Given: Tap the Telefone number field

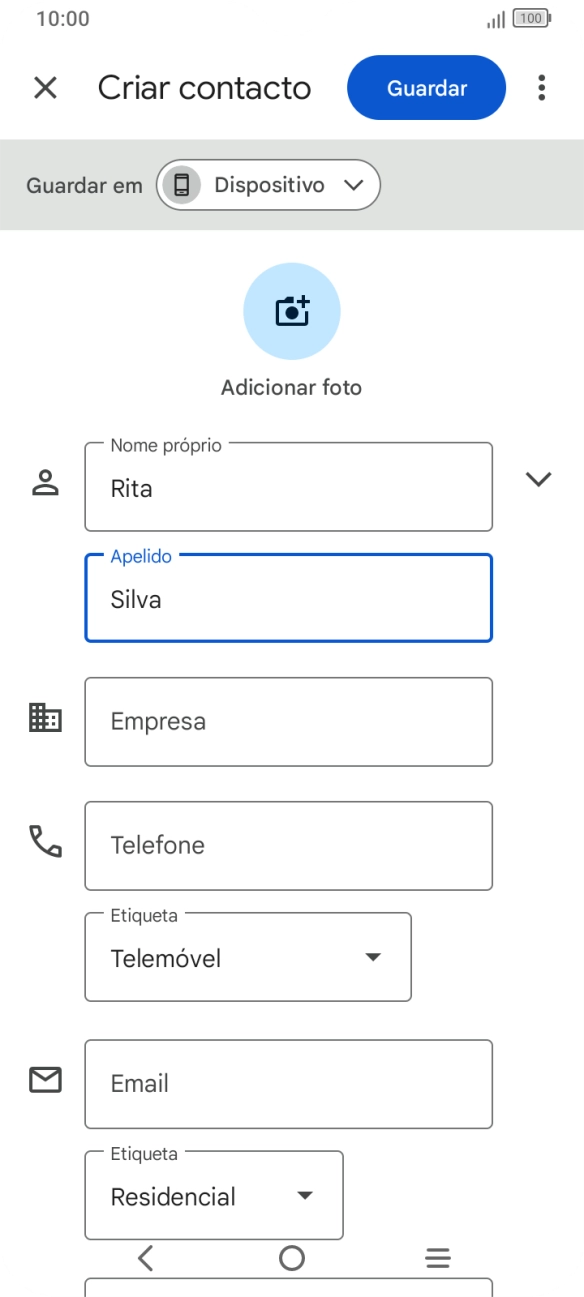Looking at the screenshot, I should pyautogui.click(x=288, y=845).
